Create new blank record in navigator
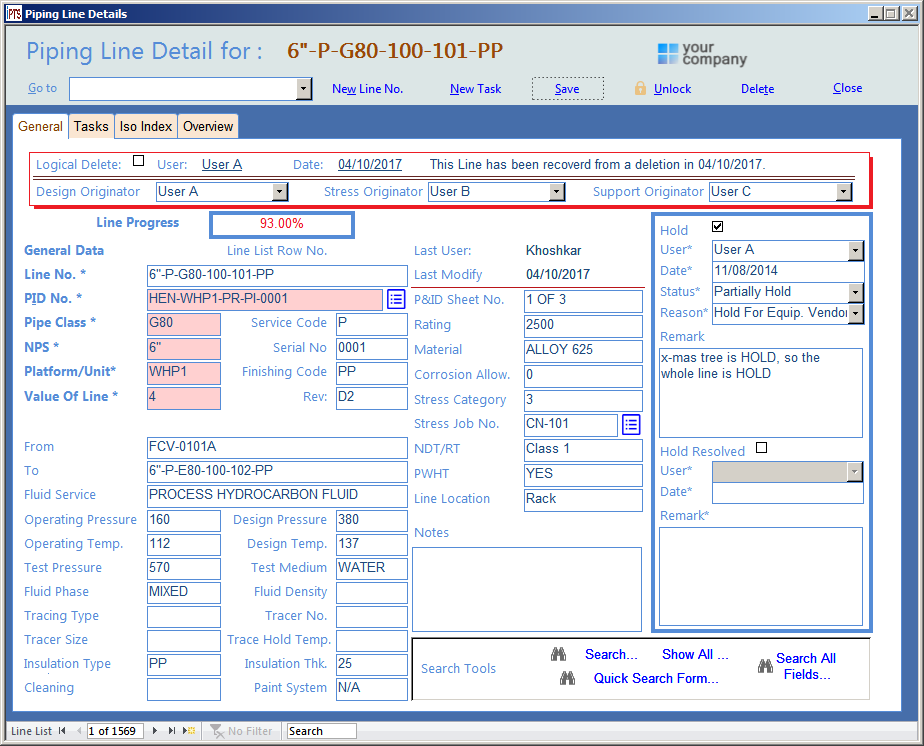This screenshot has width=924, height=746. (189, 731)
